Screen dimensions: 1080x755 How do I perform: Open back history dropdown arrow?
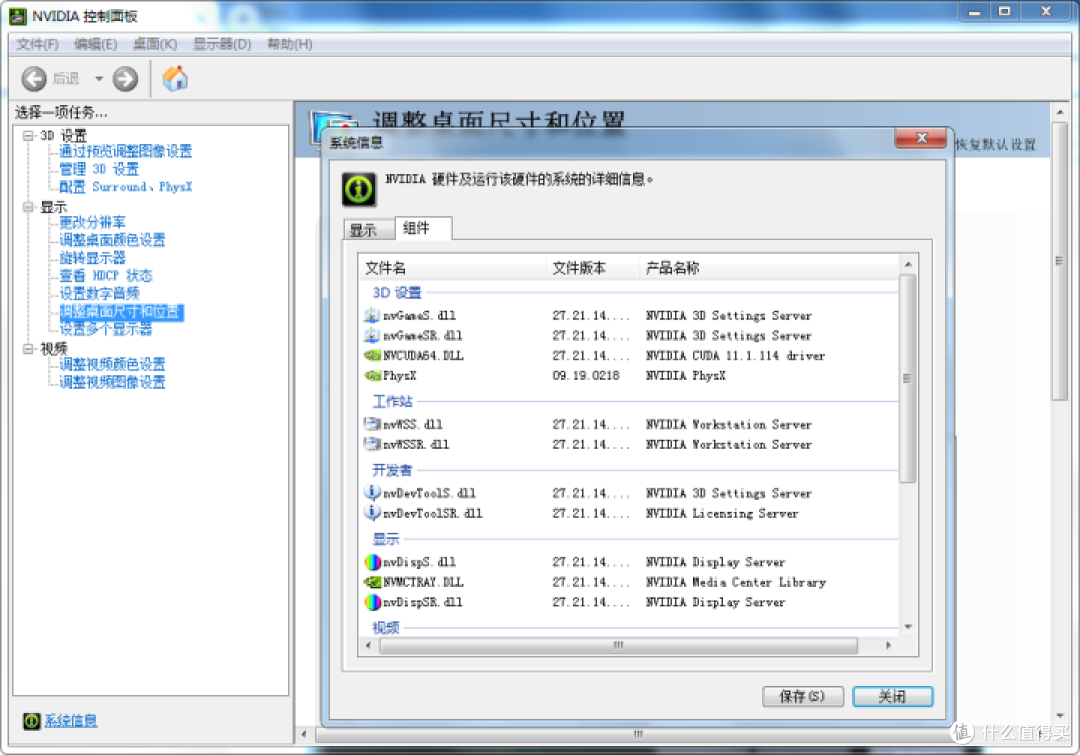(x=98, y=79)
